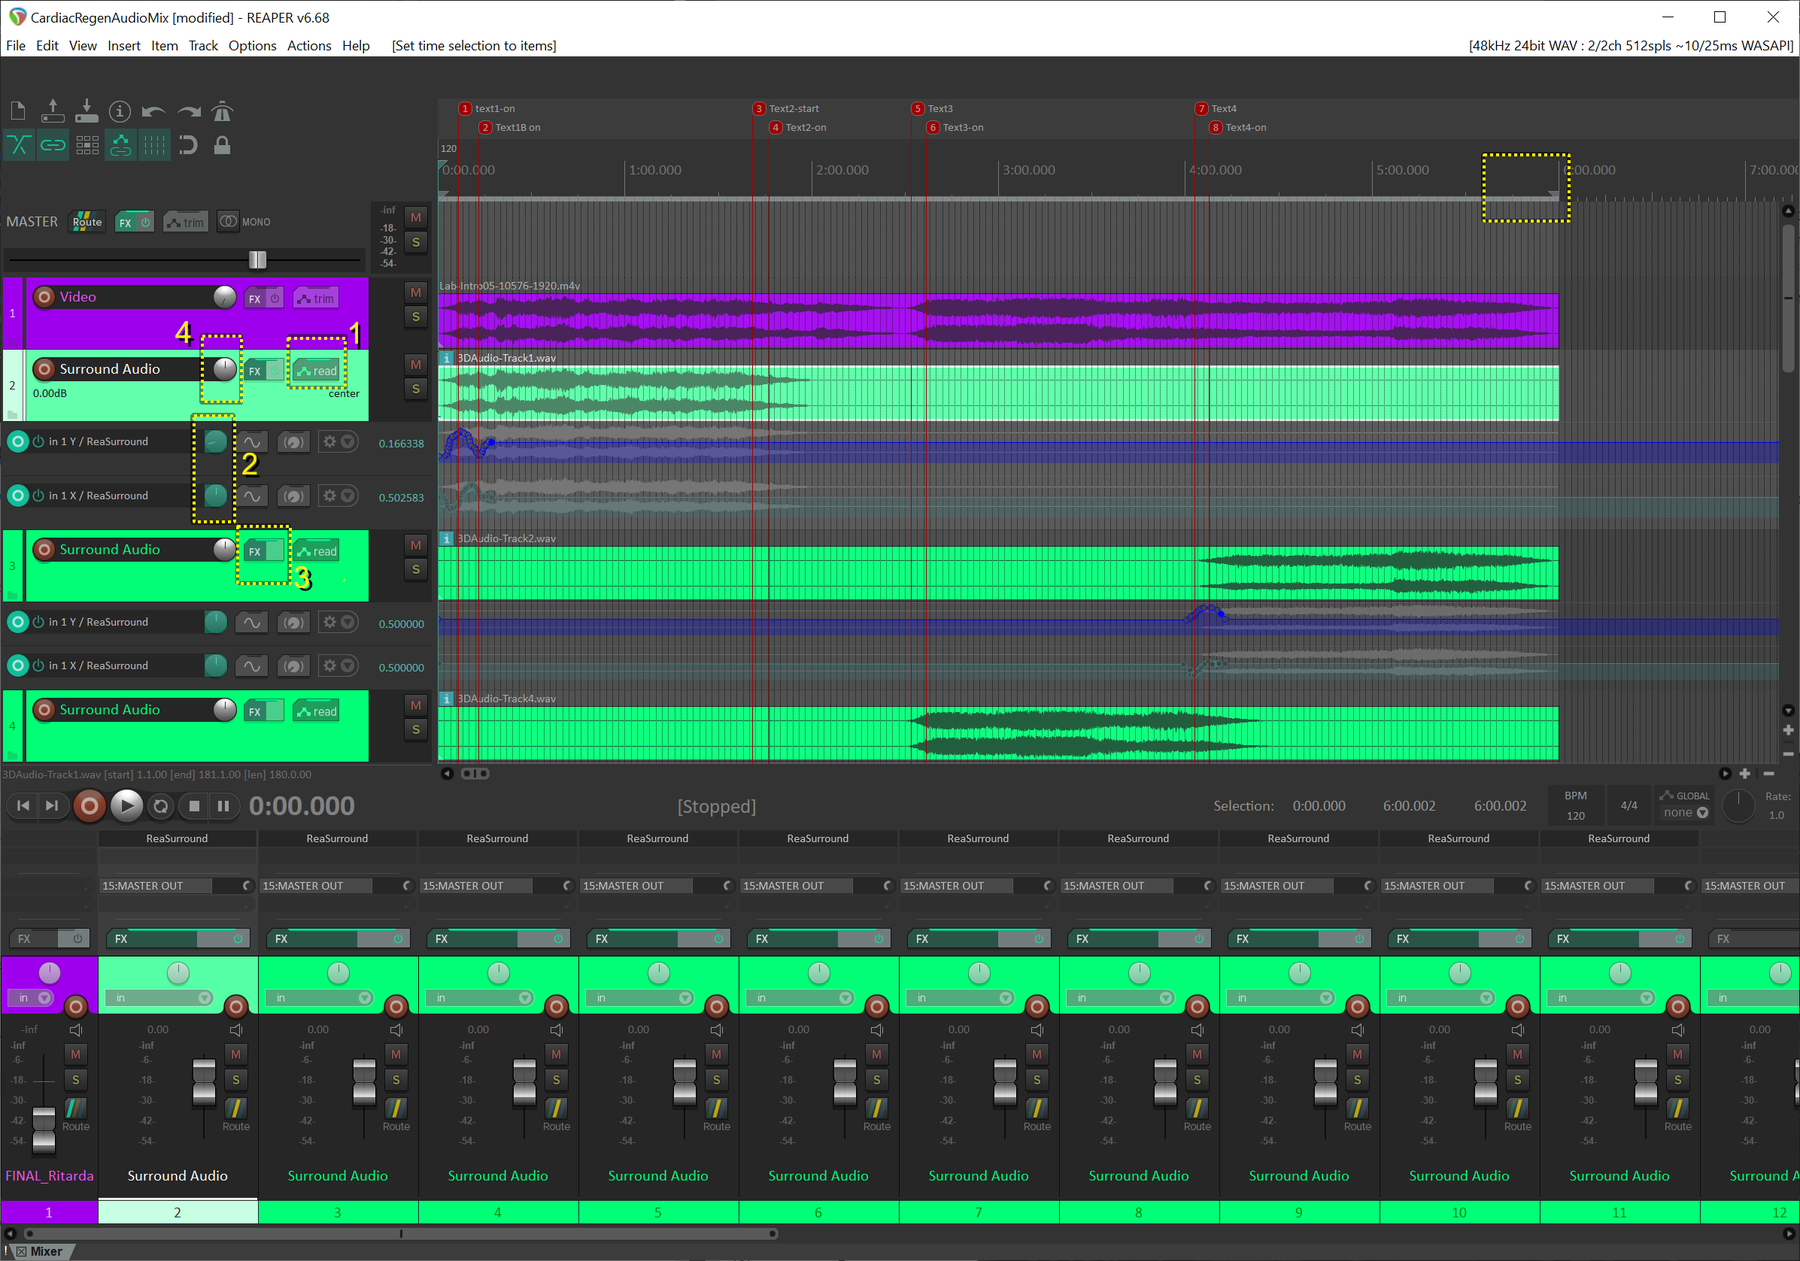Toggle snap magnet toolbar icon
The width and height of the screenshot is (1800, 1261).
tap(188, 145)
